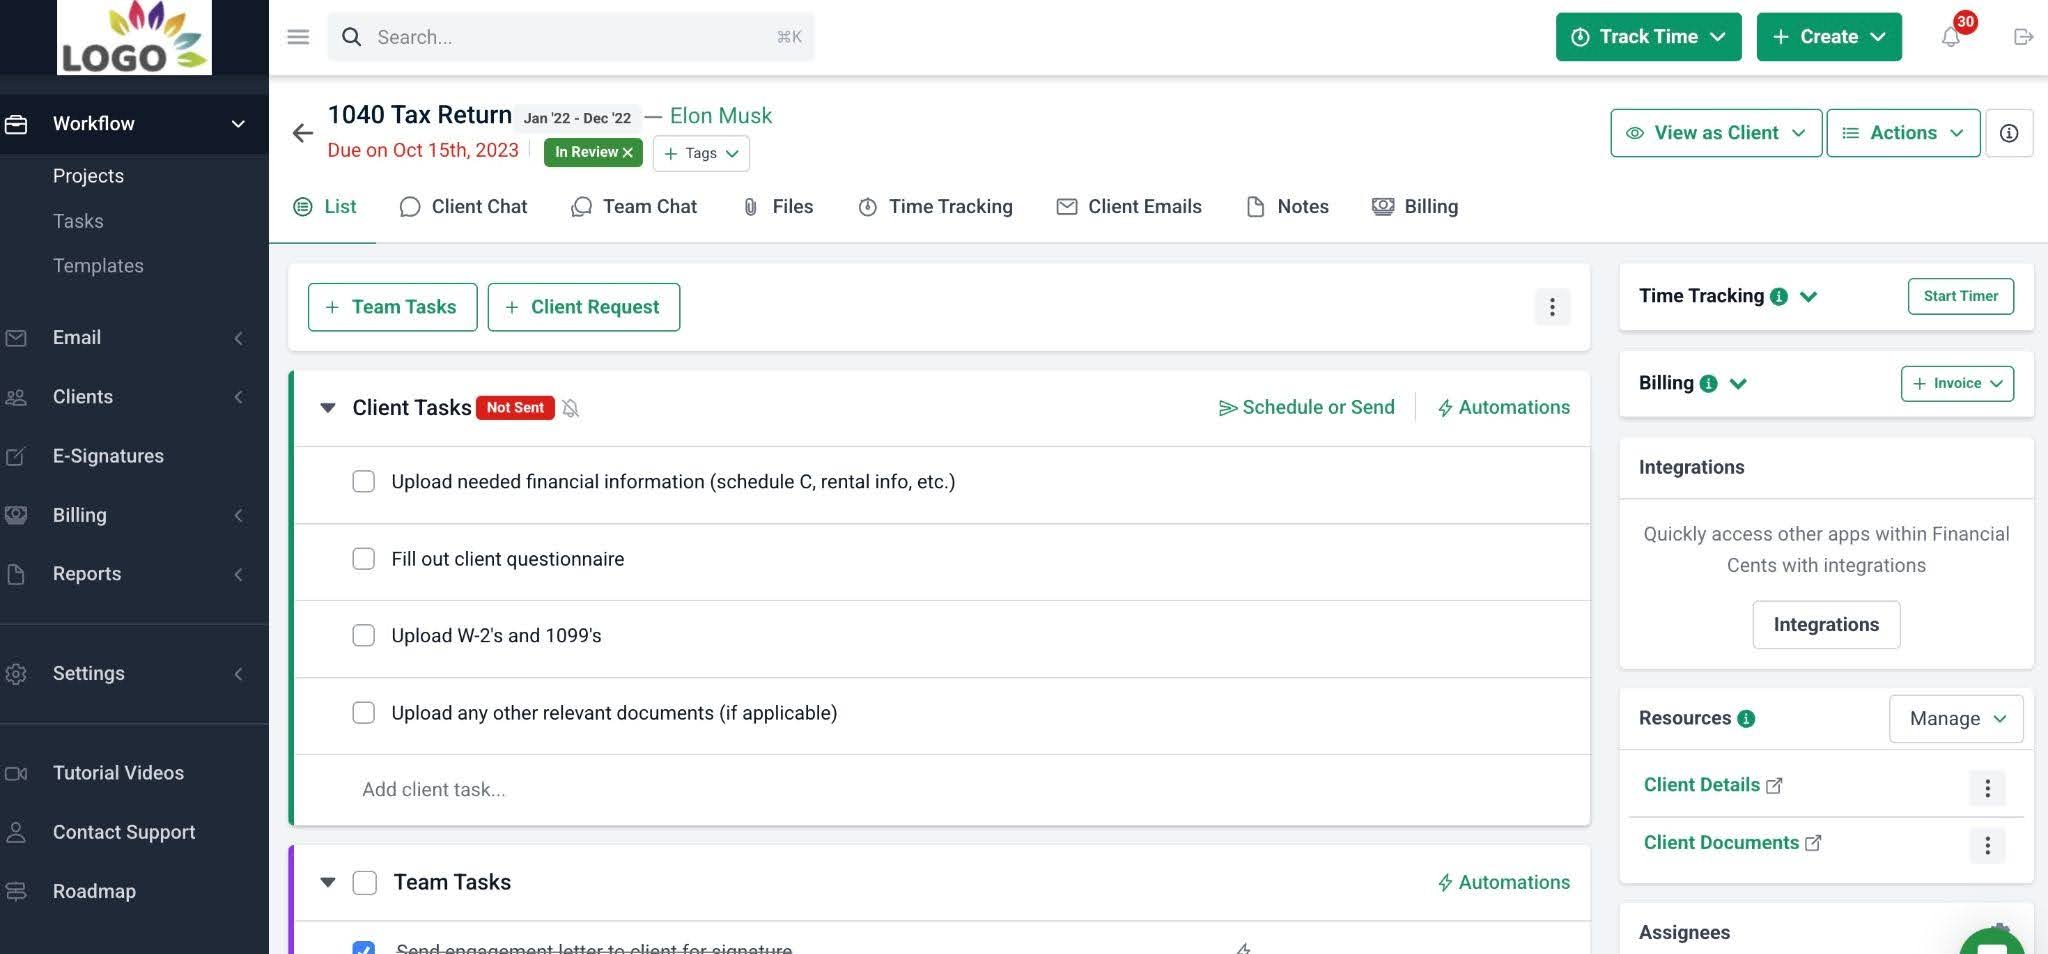Expand the Time Tracking panel chevron
Screen dimensions: 2048x954
pyautogui.click(x=1808, y=297)
